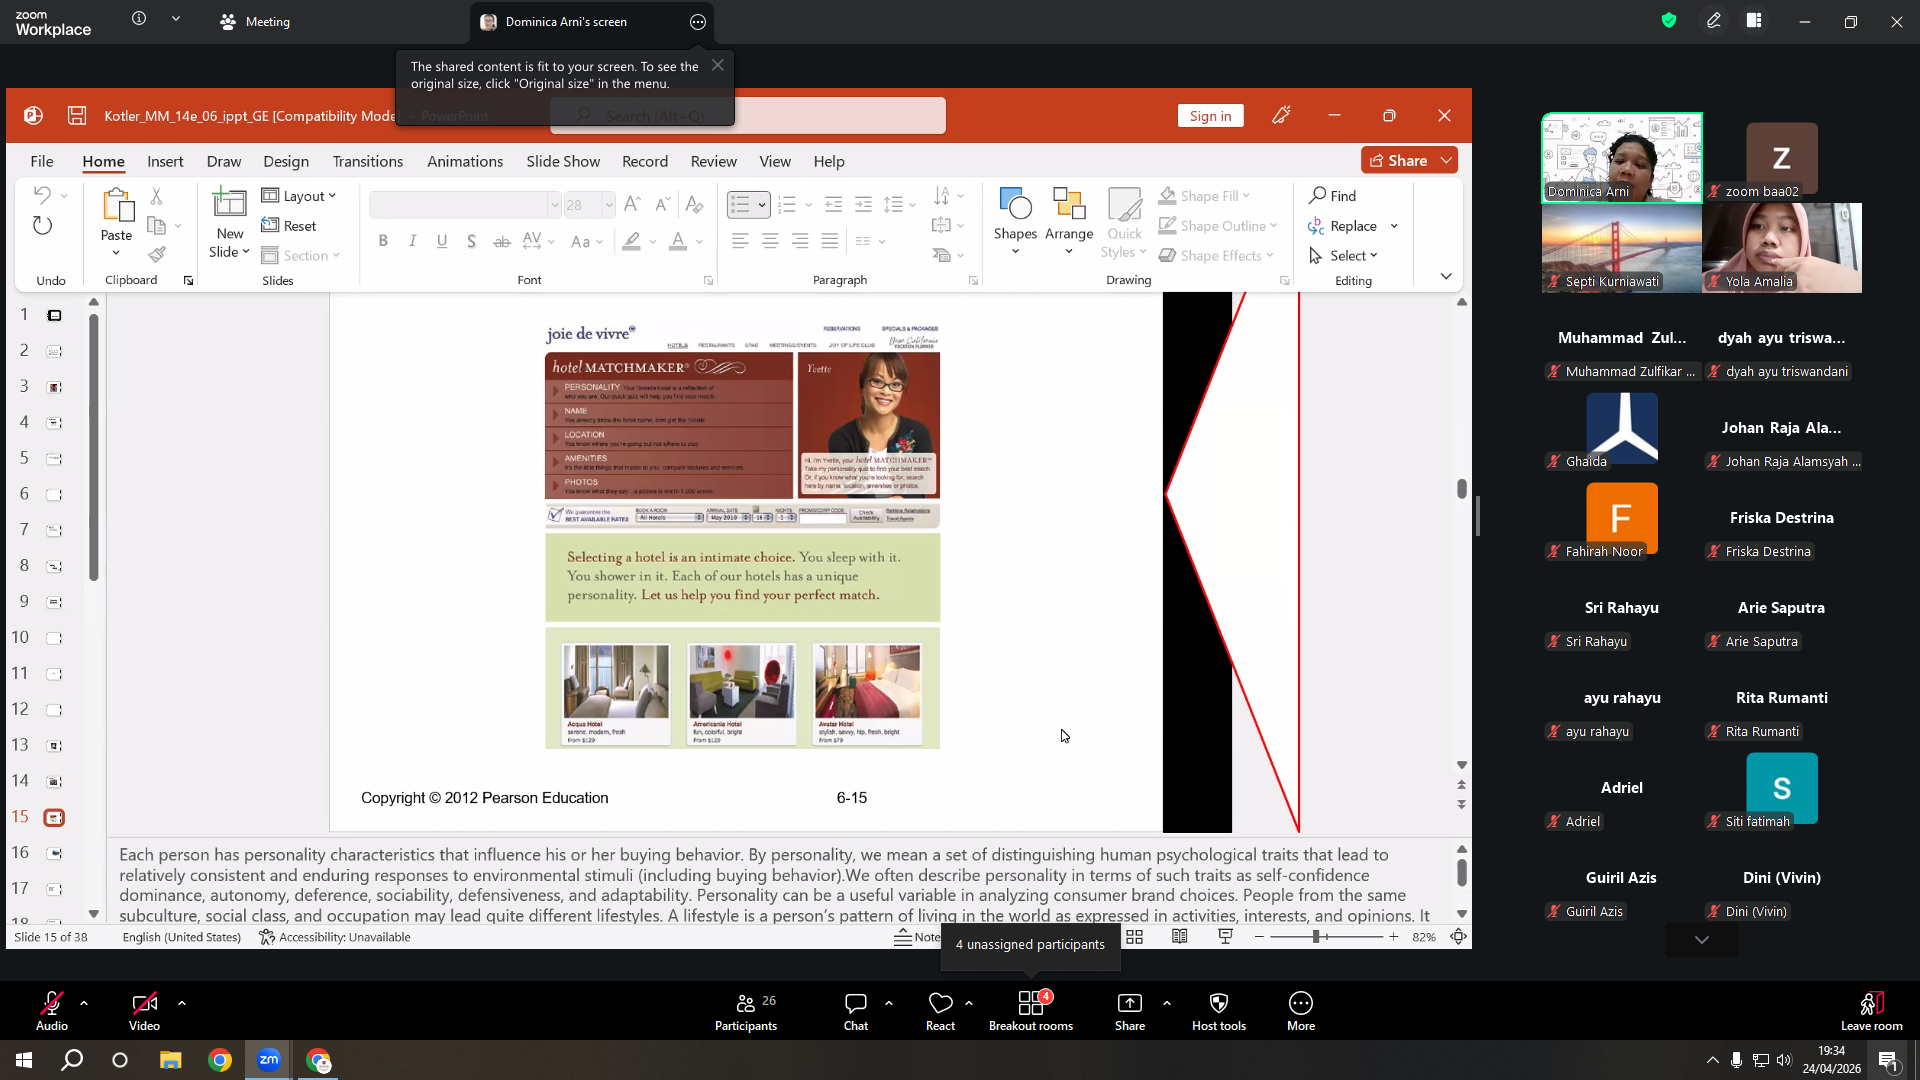Toggle Center text alignment
The width and height of the screenshot is (1920, 1080).
(x=770, y=241)
